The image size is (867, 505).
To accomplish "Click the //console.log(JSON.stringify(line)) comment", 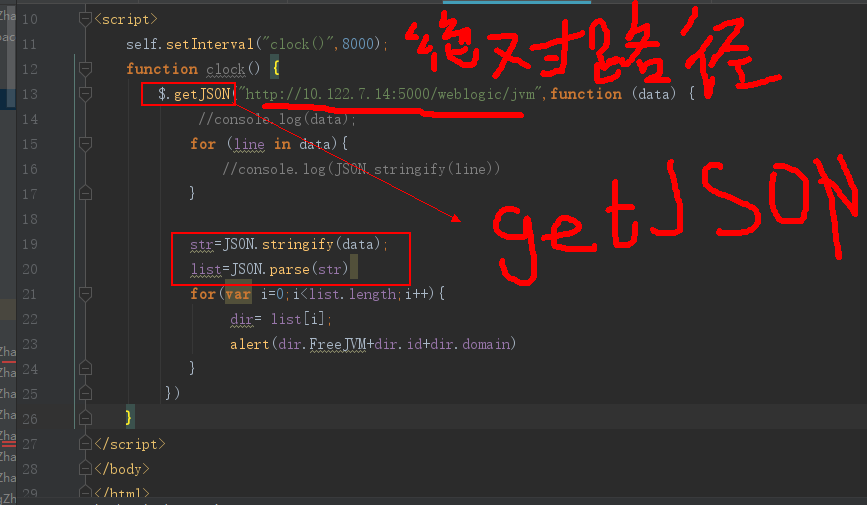I will point(361,169).
